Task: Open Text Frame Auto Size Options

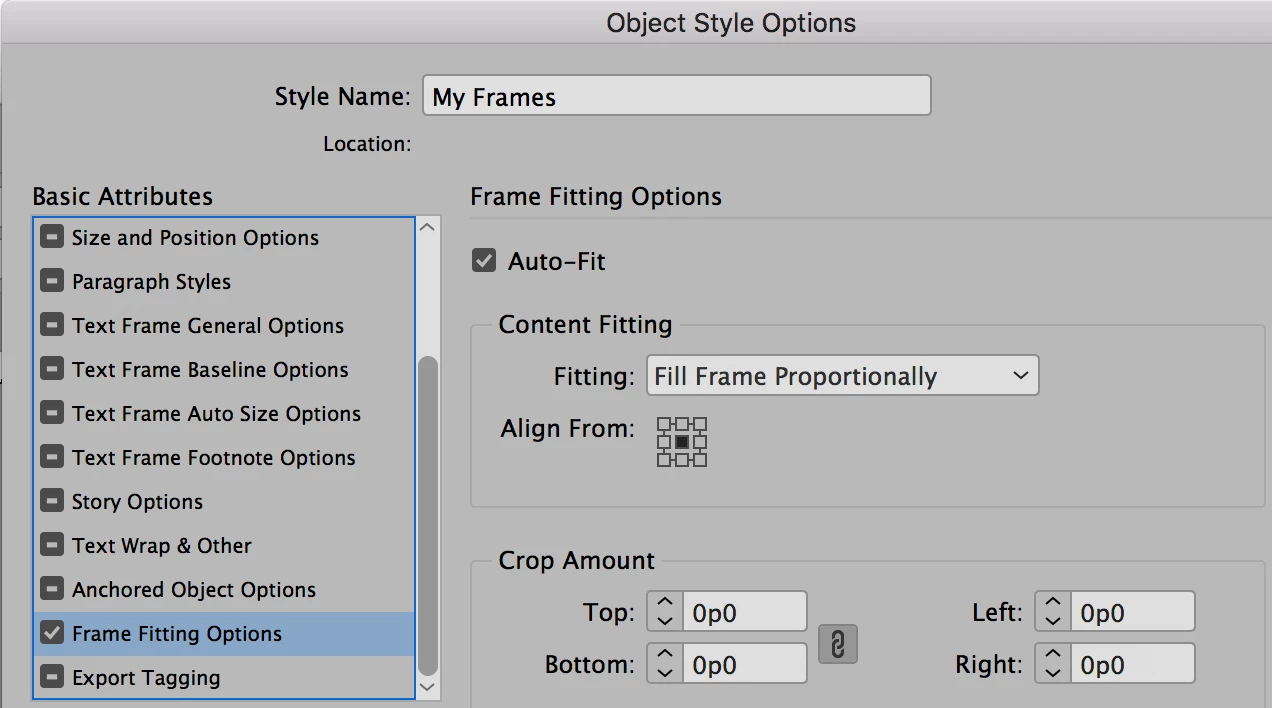Action: [216, 414]
